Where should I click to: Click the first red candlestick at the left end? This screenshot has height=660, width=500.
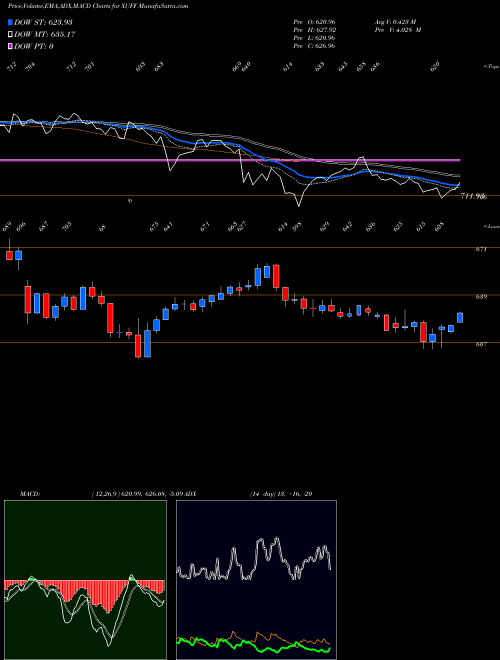point(9,255)
